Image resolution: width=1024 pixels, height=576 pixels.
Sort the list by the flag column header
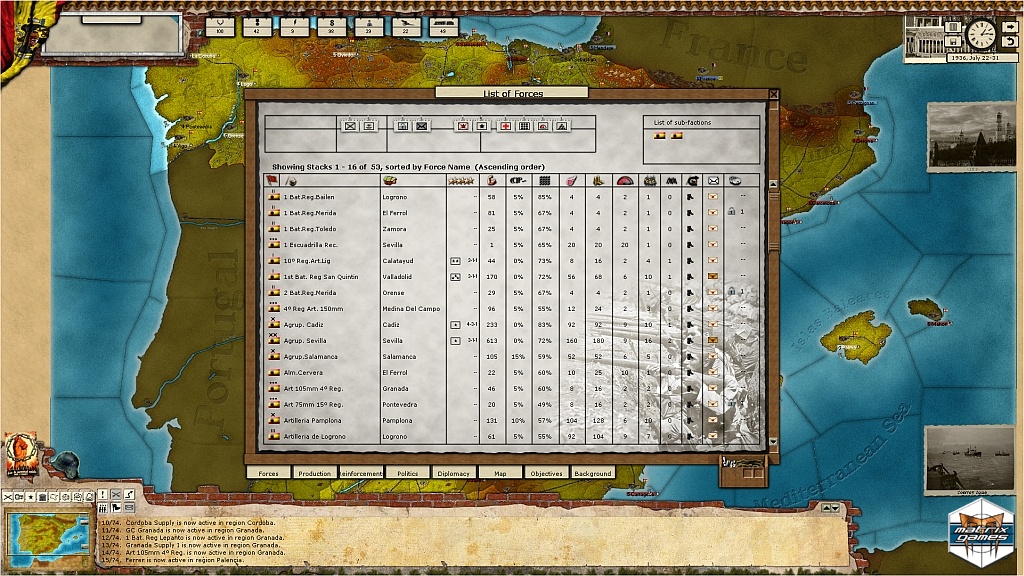(272, 181)
